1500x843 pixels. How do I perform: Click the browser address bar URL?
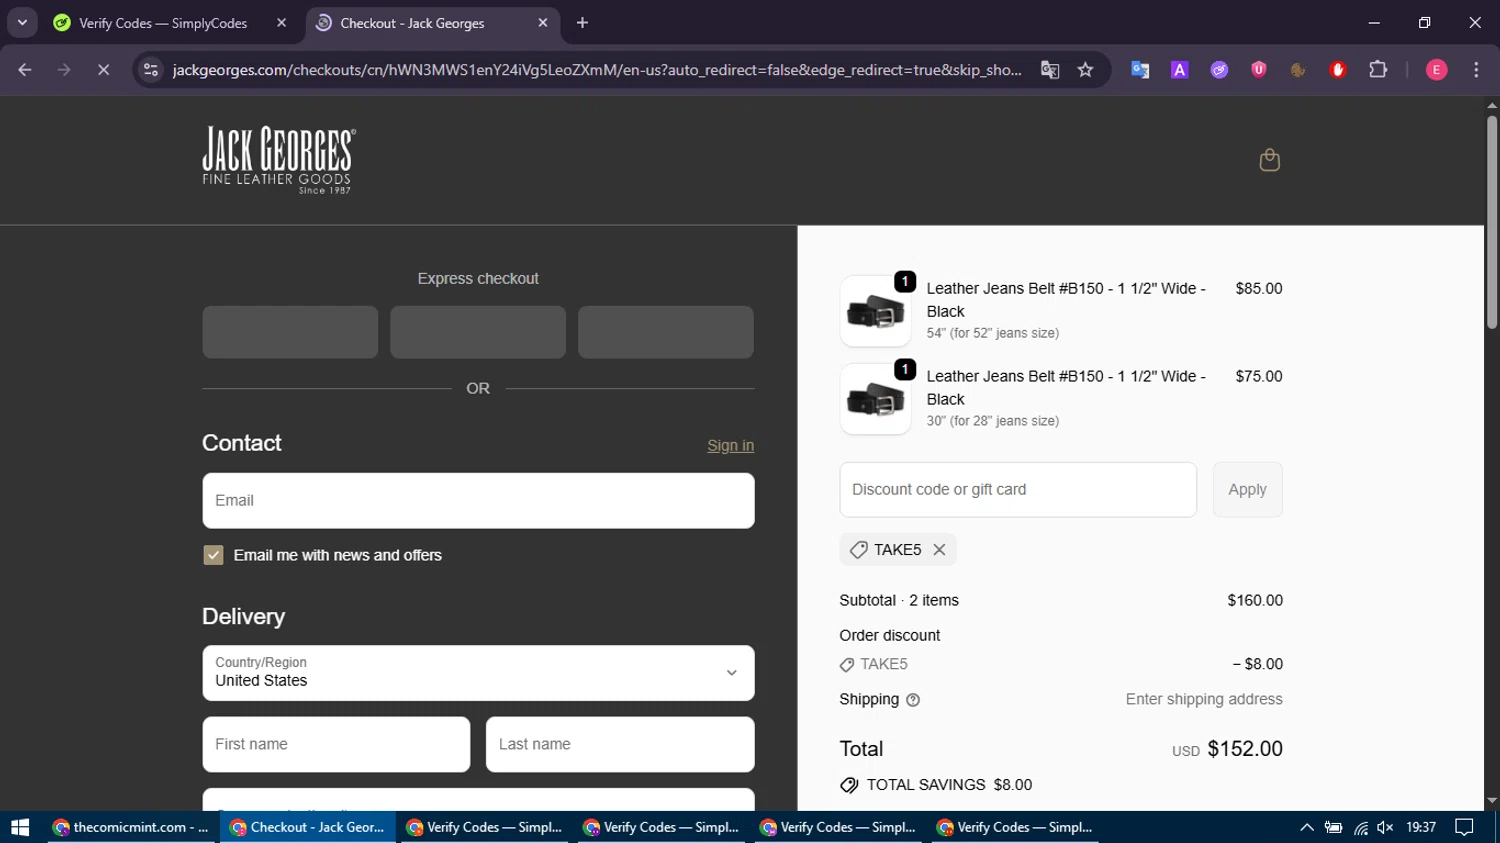pyautogui.click(x=597, y=69)
